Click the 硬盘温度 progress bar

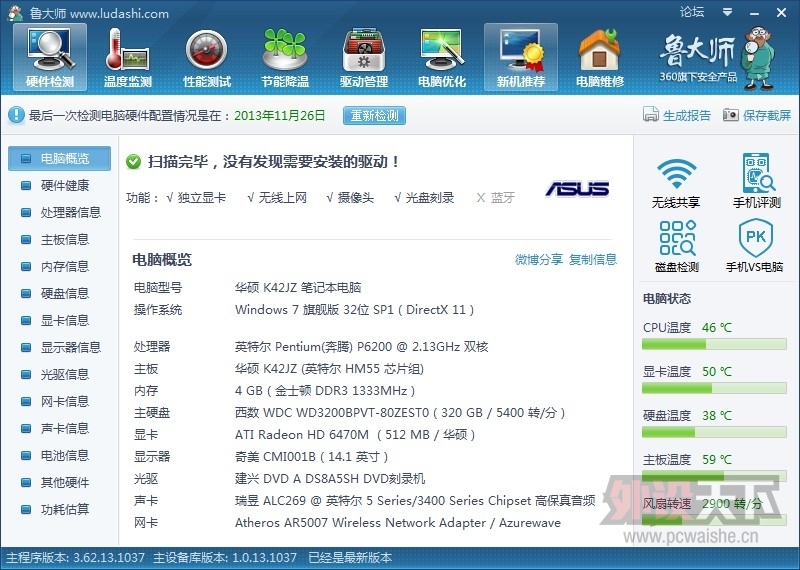tap(714, 432)
